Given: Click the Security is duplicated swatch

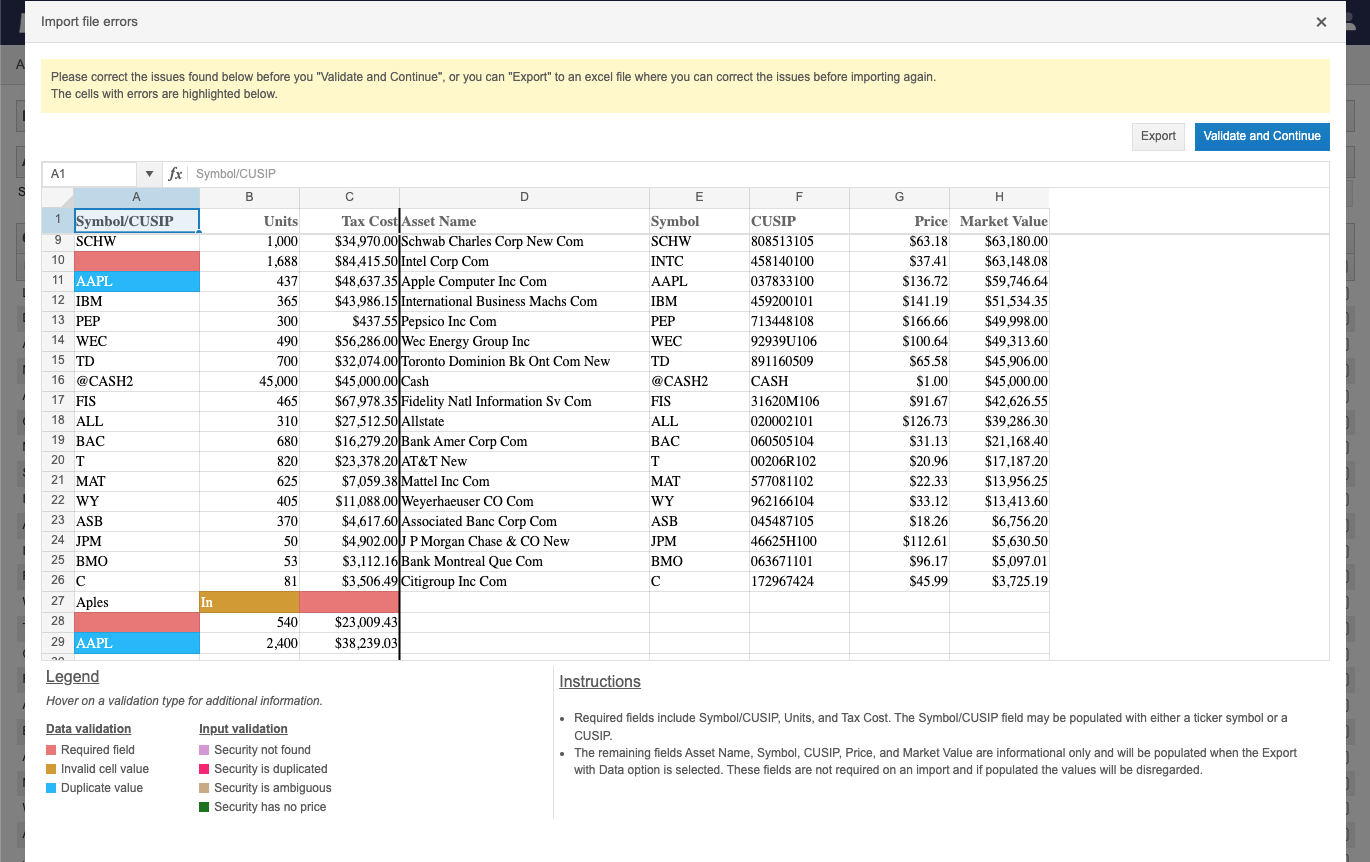Looking at the screenshot, I should pyautogui.click(x=204, y=769).
